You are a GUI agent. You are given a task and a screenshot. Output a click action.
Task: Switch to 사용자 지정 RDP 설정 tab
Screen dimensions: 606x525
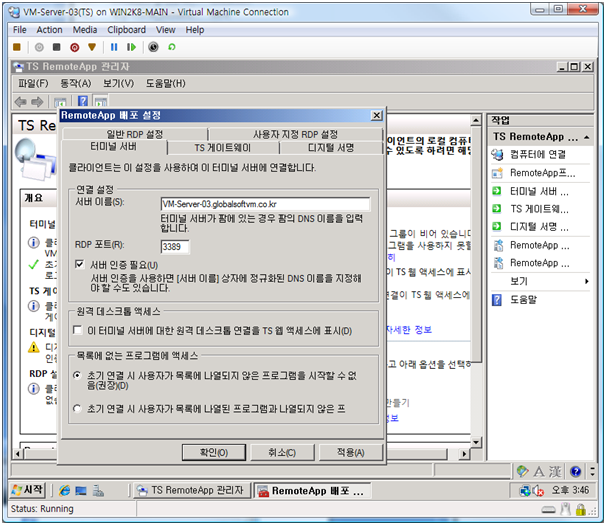[x=295, y=134]
